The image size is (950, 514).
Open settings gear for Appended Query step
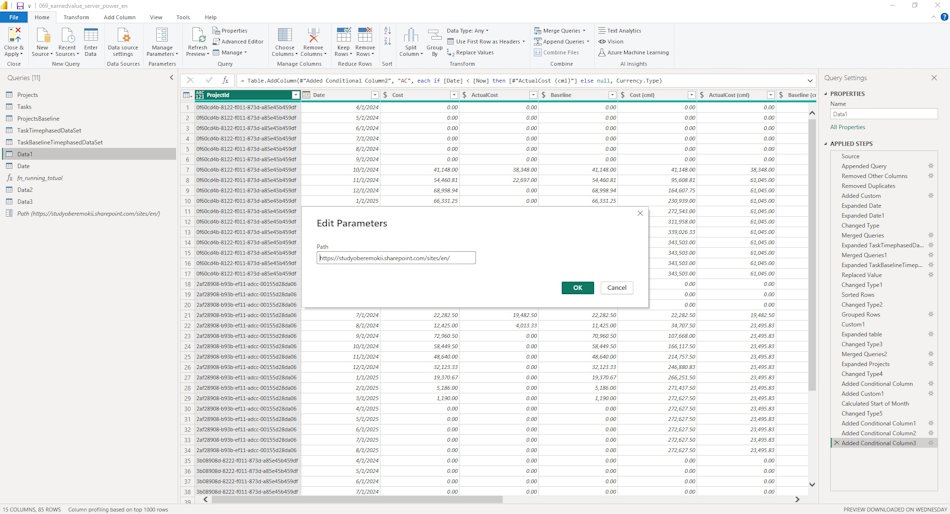point(931,165)
